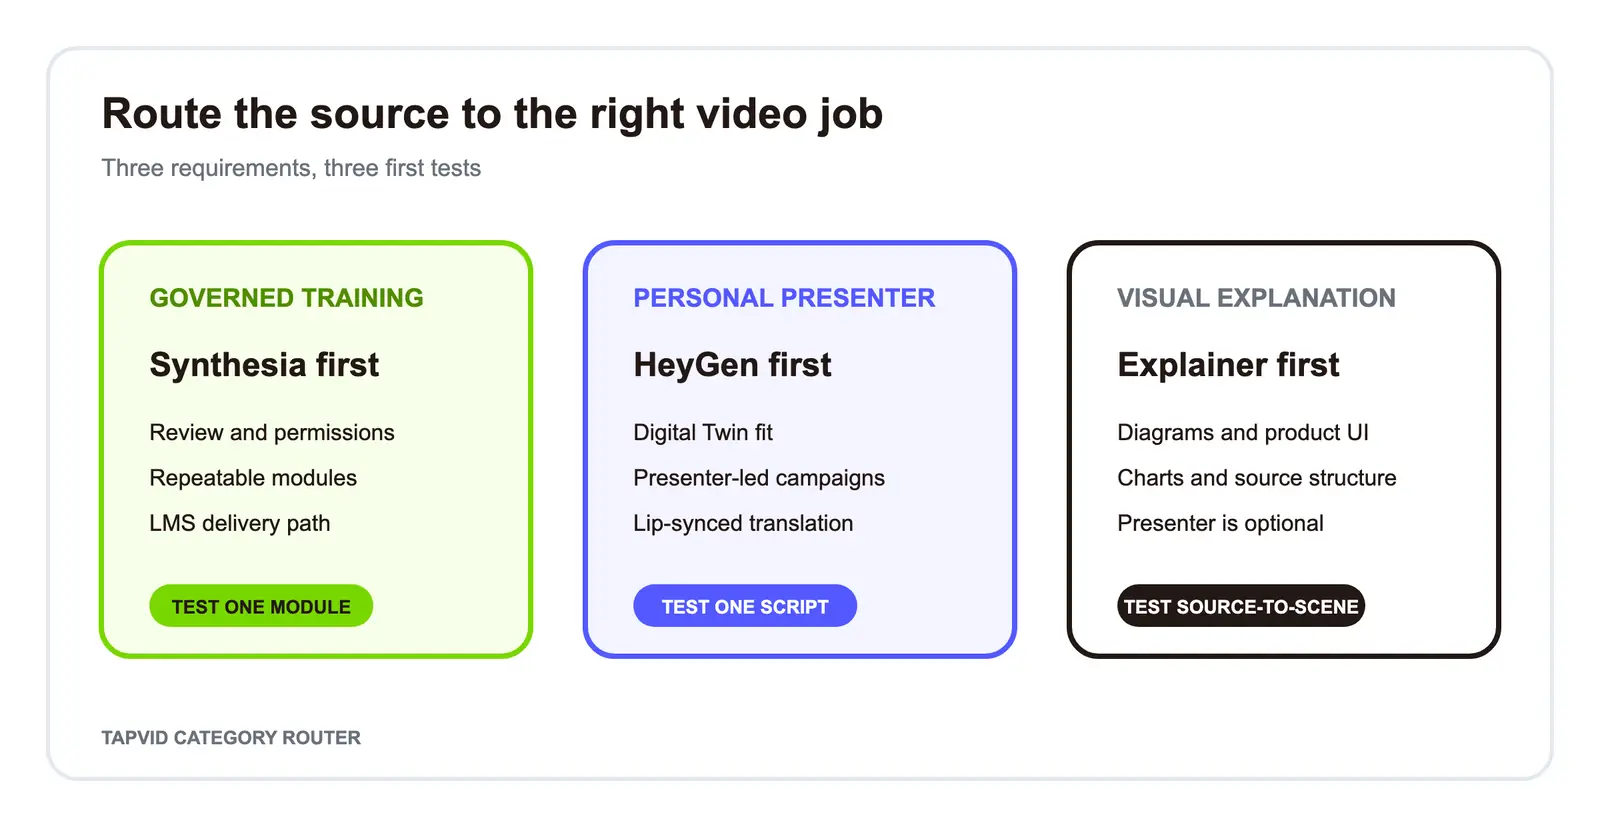This screenshot has width=1600, height=827.
Task: Click the TEST ONE SCRIPT button
Action: [x=745, y=606]
